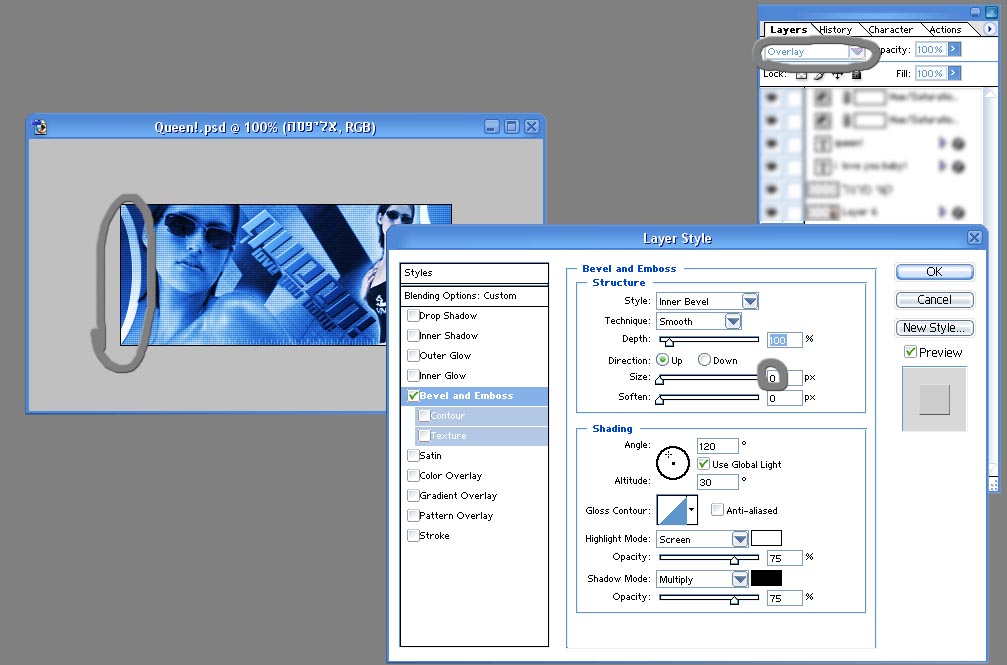Screen dimensions: 1007x665
Task: Enable the Drop Shadow effect checkbox
Action: click(x=413, y=316)
